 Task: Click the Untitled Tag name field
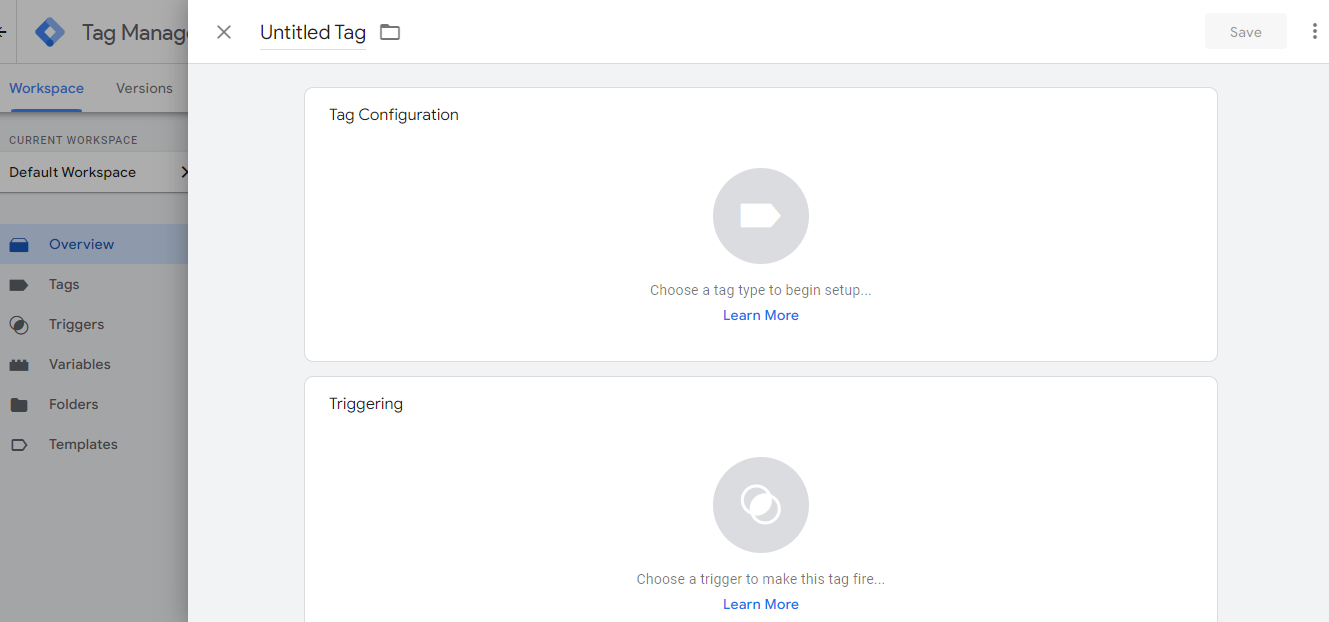click(x=312, y=32)
